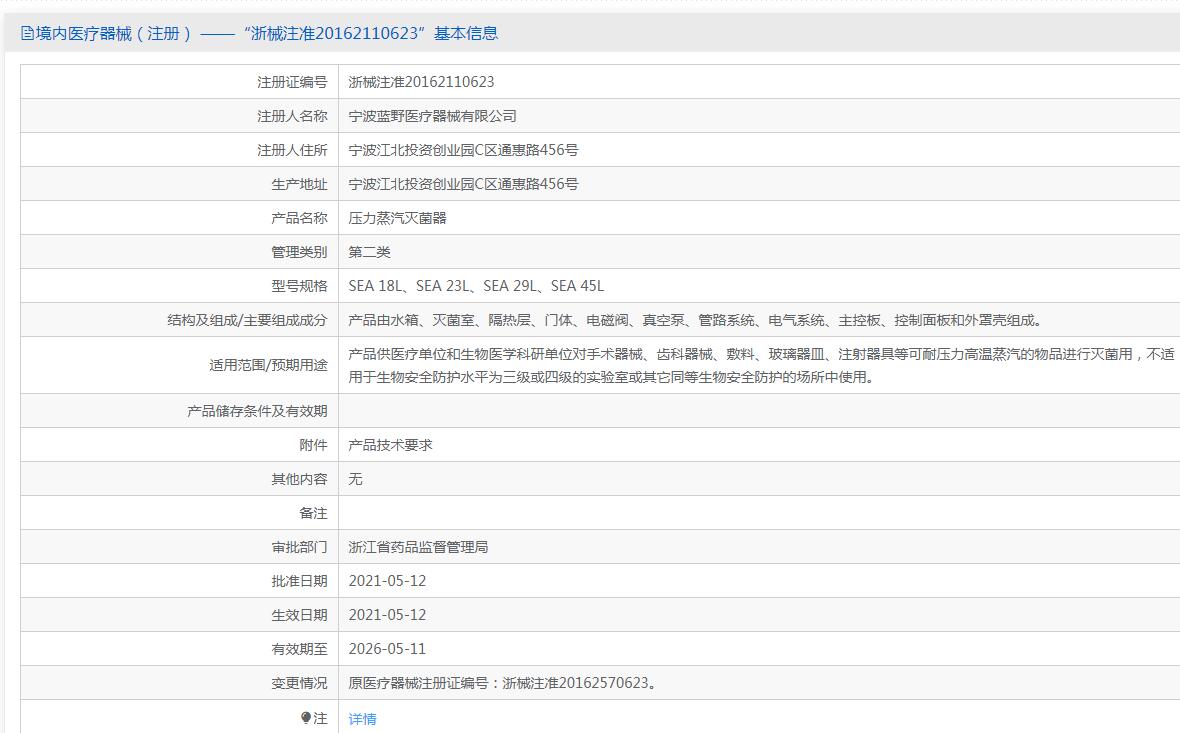Image resolution: width=1180 pixels, height=733 pixels.
Task: Click the 备注 label
Action: point(313,513)
